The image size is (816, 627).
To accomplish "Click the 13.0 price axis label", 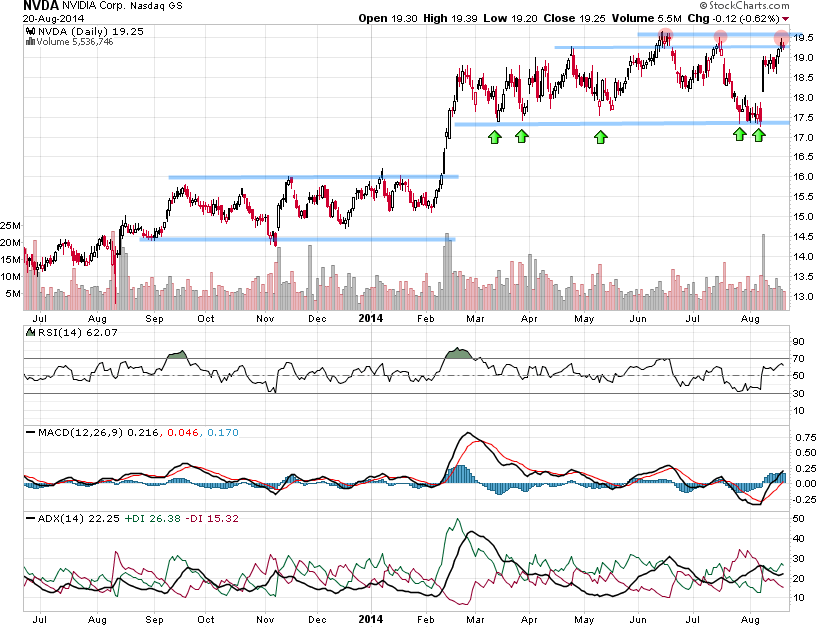I will coord(803,296).
